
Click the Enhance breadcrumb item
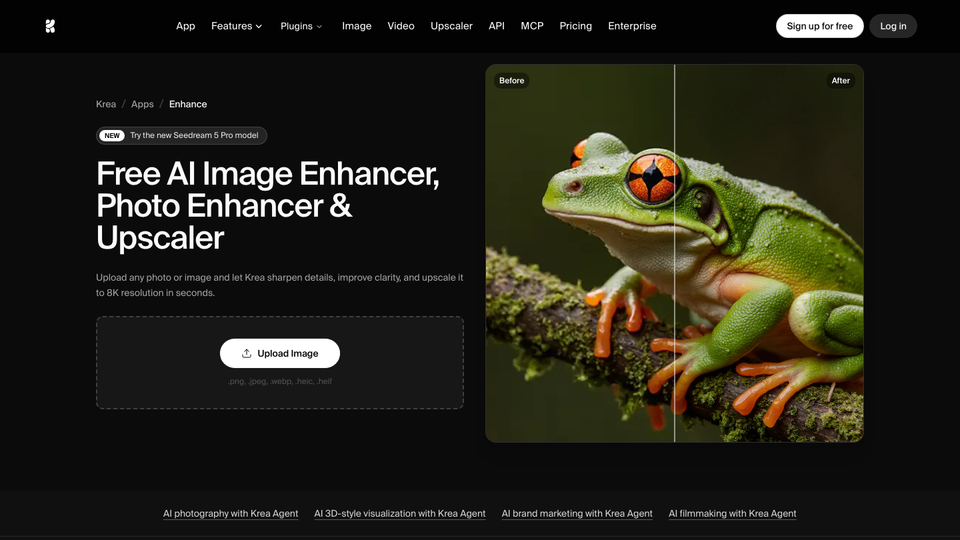[x=188, y=104]
